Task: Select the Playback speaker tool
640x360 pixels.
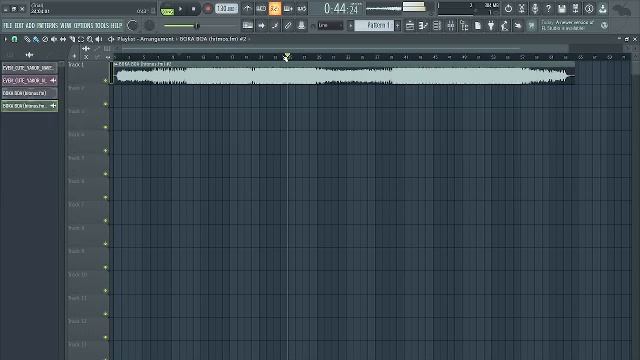Action: pos(98,39)
